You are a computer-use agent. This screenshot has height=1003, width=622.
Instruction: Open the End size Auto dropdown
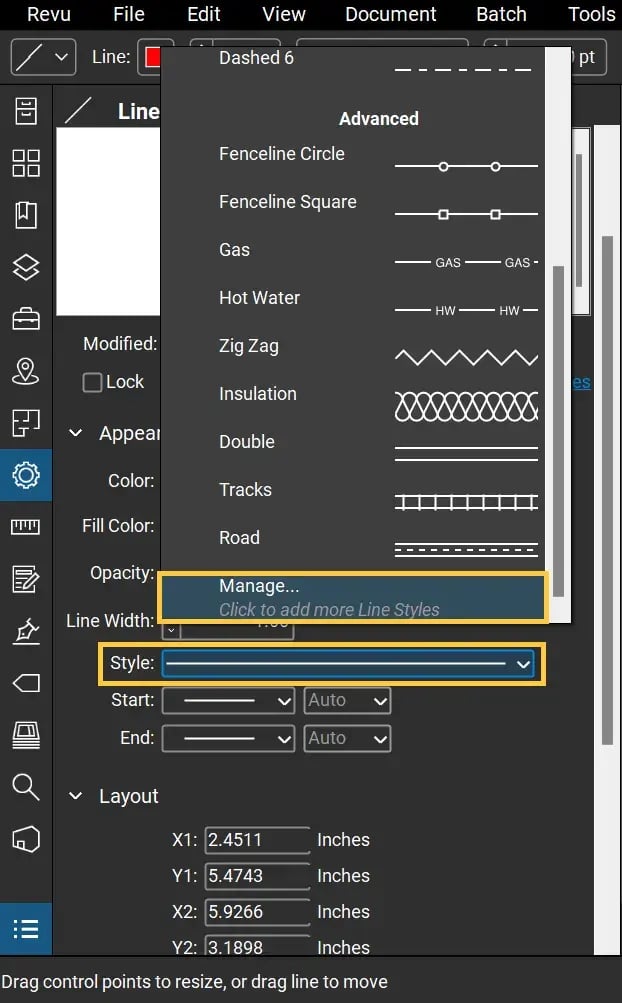pyautogui.click(x=347, y=739)
